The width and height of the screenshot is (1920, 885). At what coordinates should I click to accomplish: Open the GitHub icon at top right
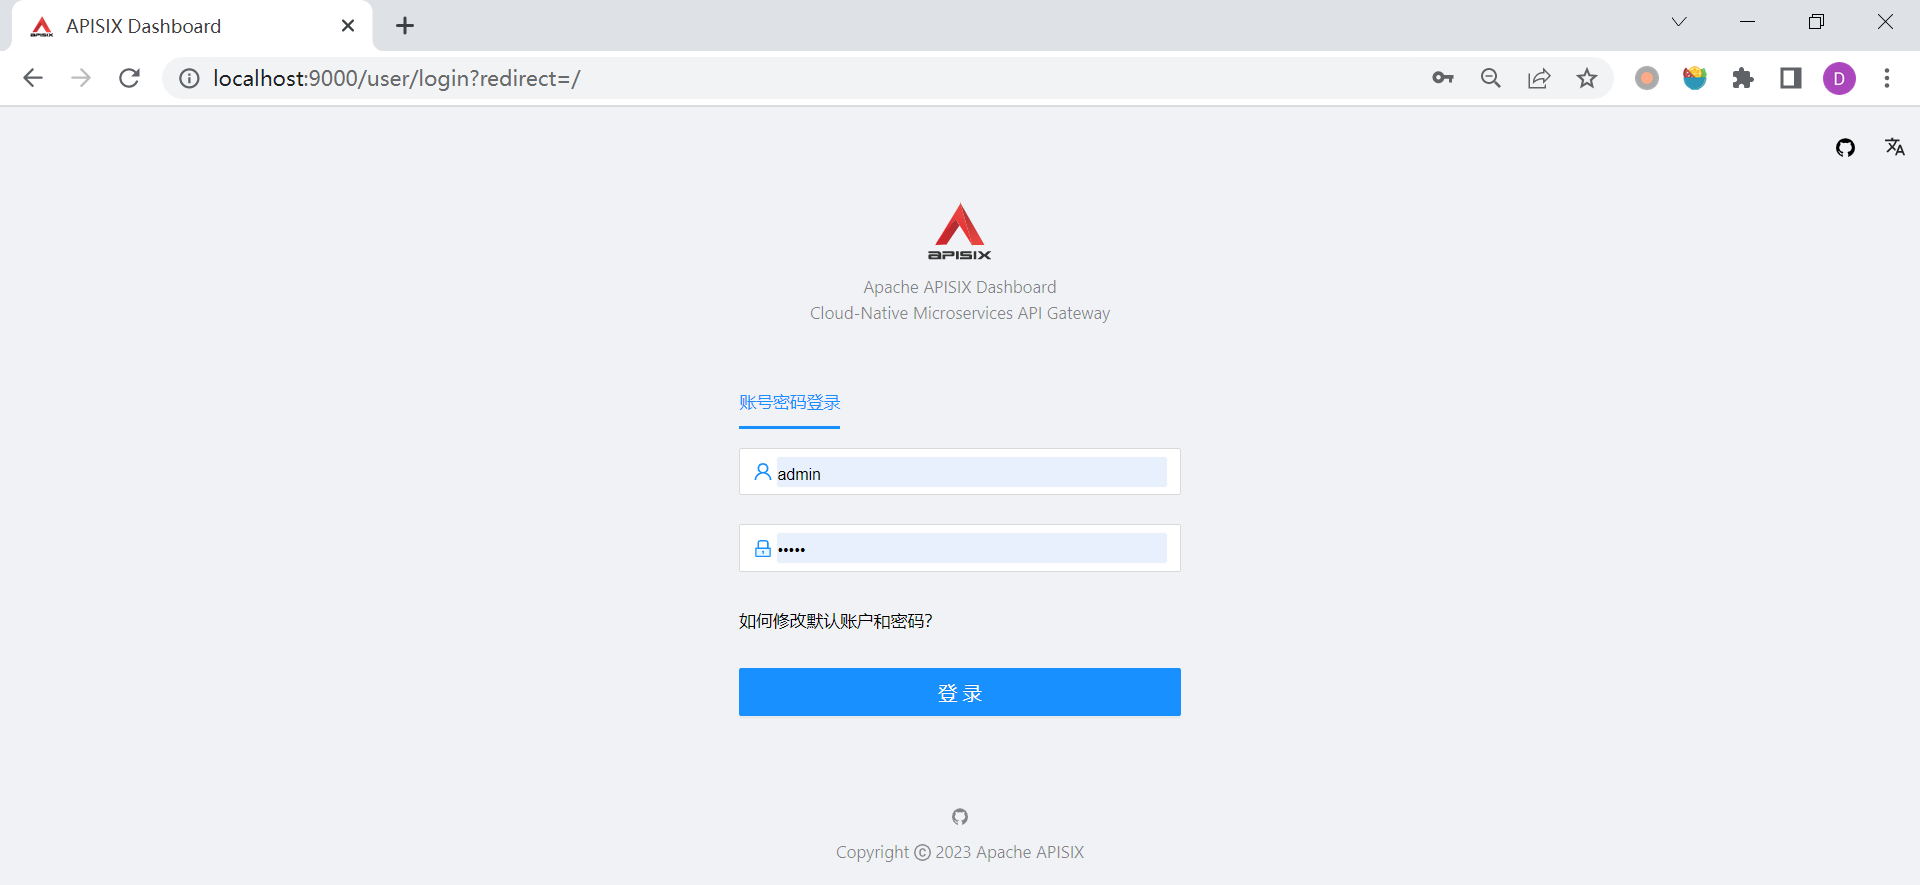1845,148
